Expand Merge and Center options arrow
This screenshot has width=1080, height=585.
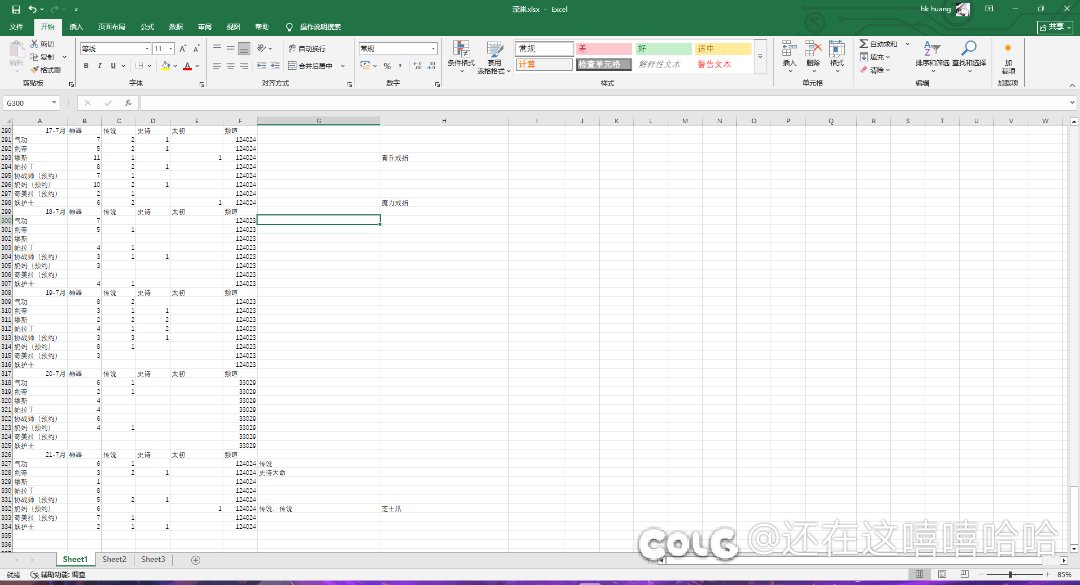(342, 66)
